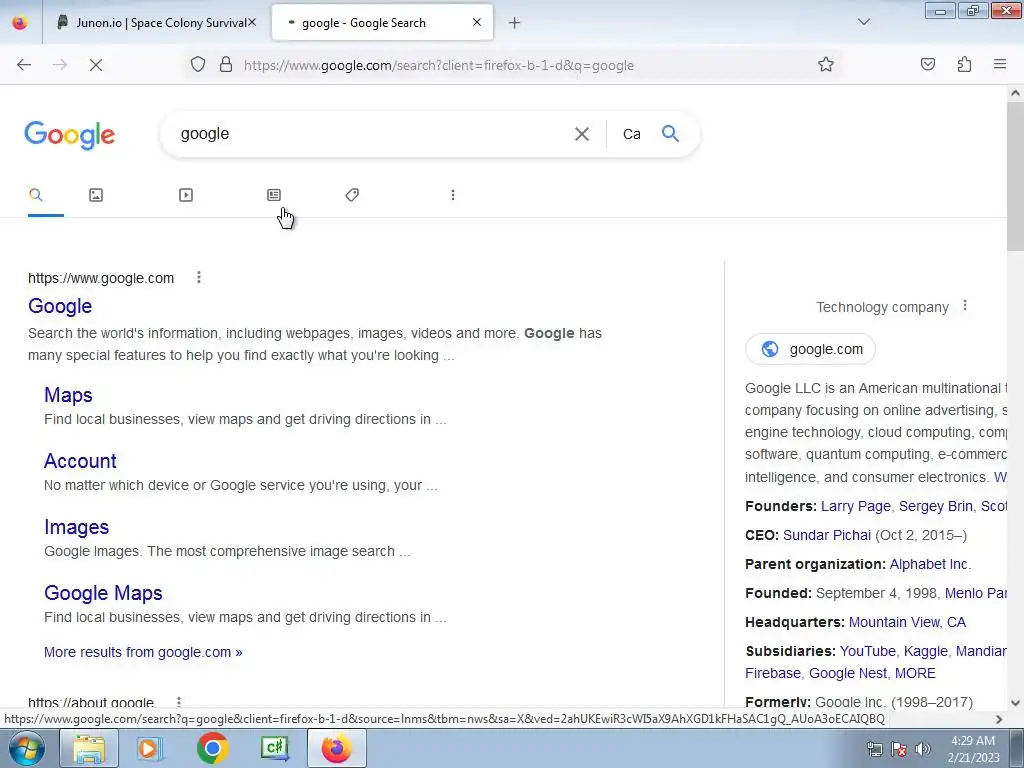Image resolution: width=1024 pixels, height=768 pixels.
Task: Click the Larry Page founder link
Action: (856, 506)
